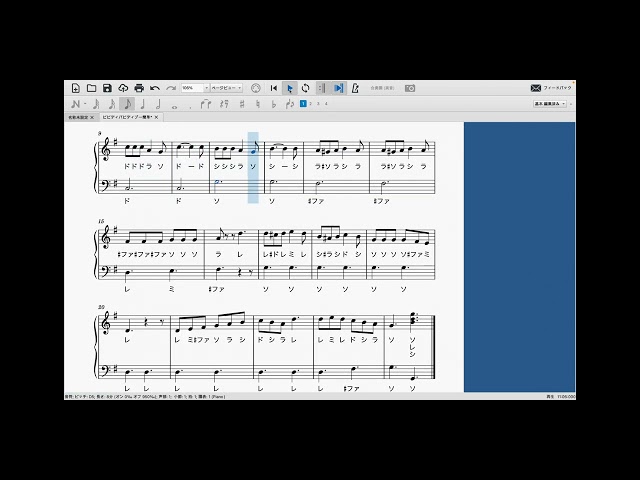
Task: Insert a rest with rest icon
Action: point(224,104)
